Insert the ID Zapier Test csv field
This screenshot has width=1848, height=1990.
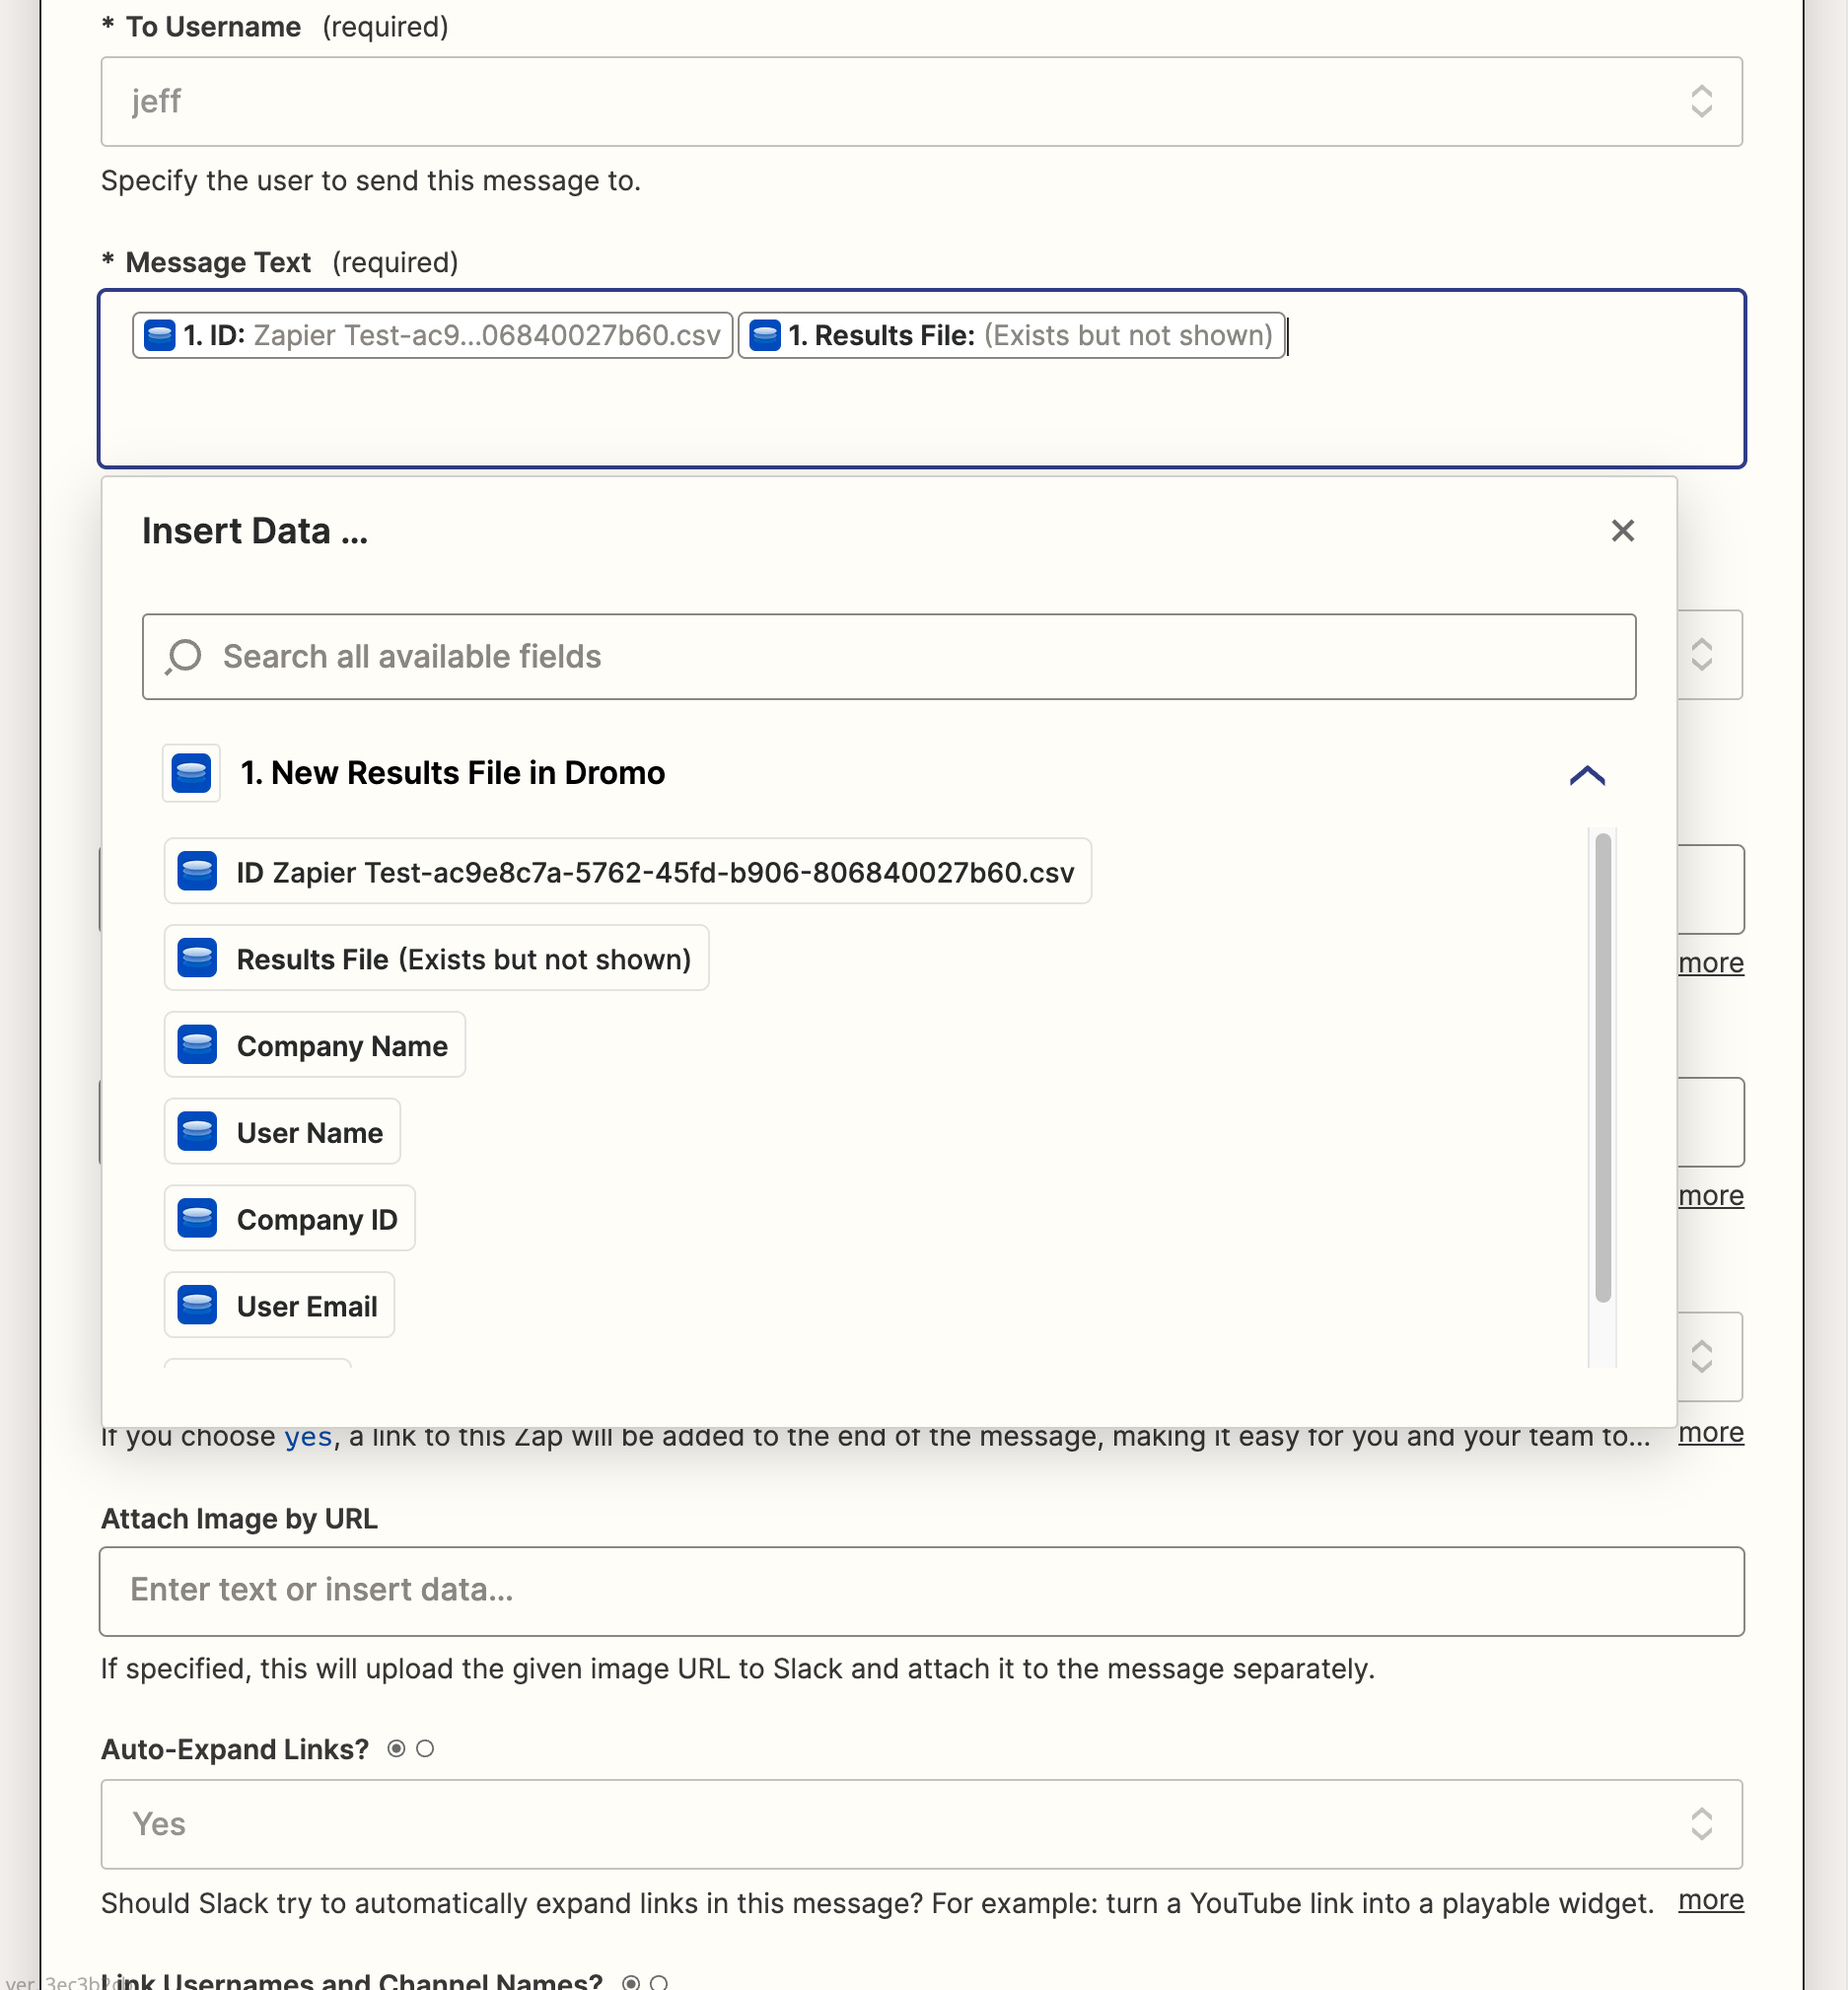pyautogui.click(x=627, y=872)
